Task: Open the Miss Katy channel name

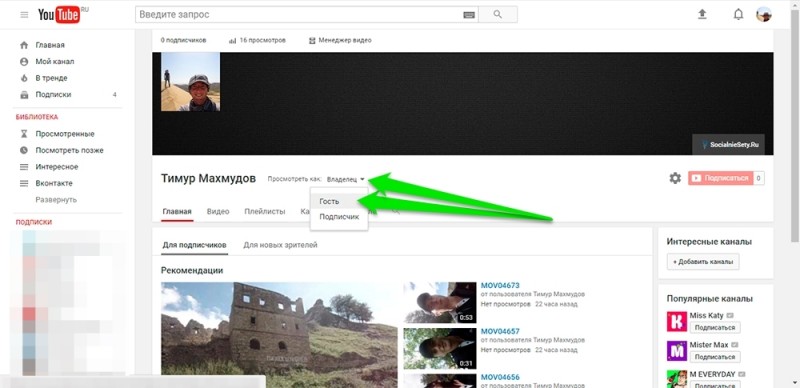Action: [x=706, y=316]
